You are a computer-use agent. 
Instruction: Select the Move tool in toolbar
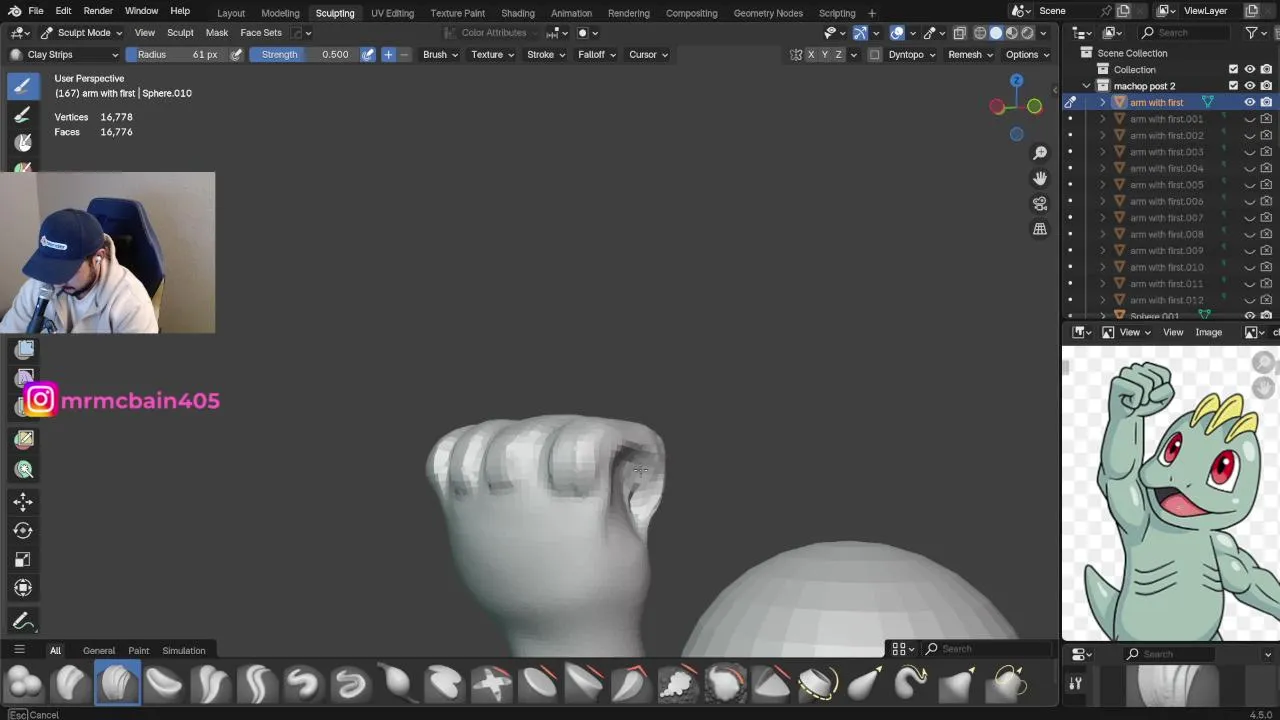point(23,501)
